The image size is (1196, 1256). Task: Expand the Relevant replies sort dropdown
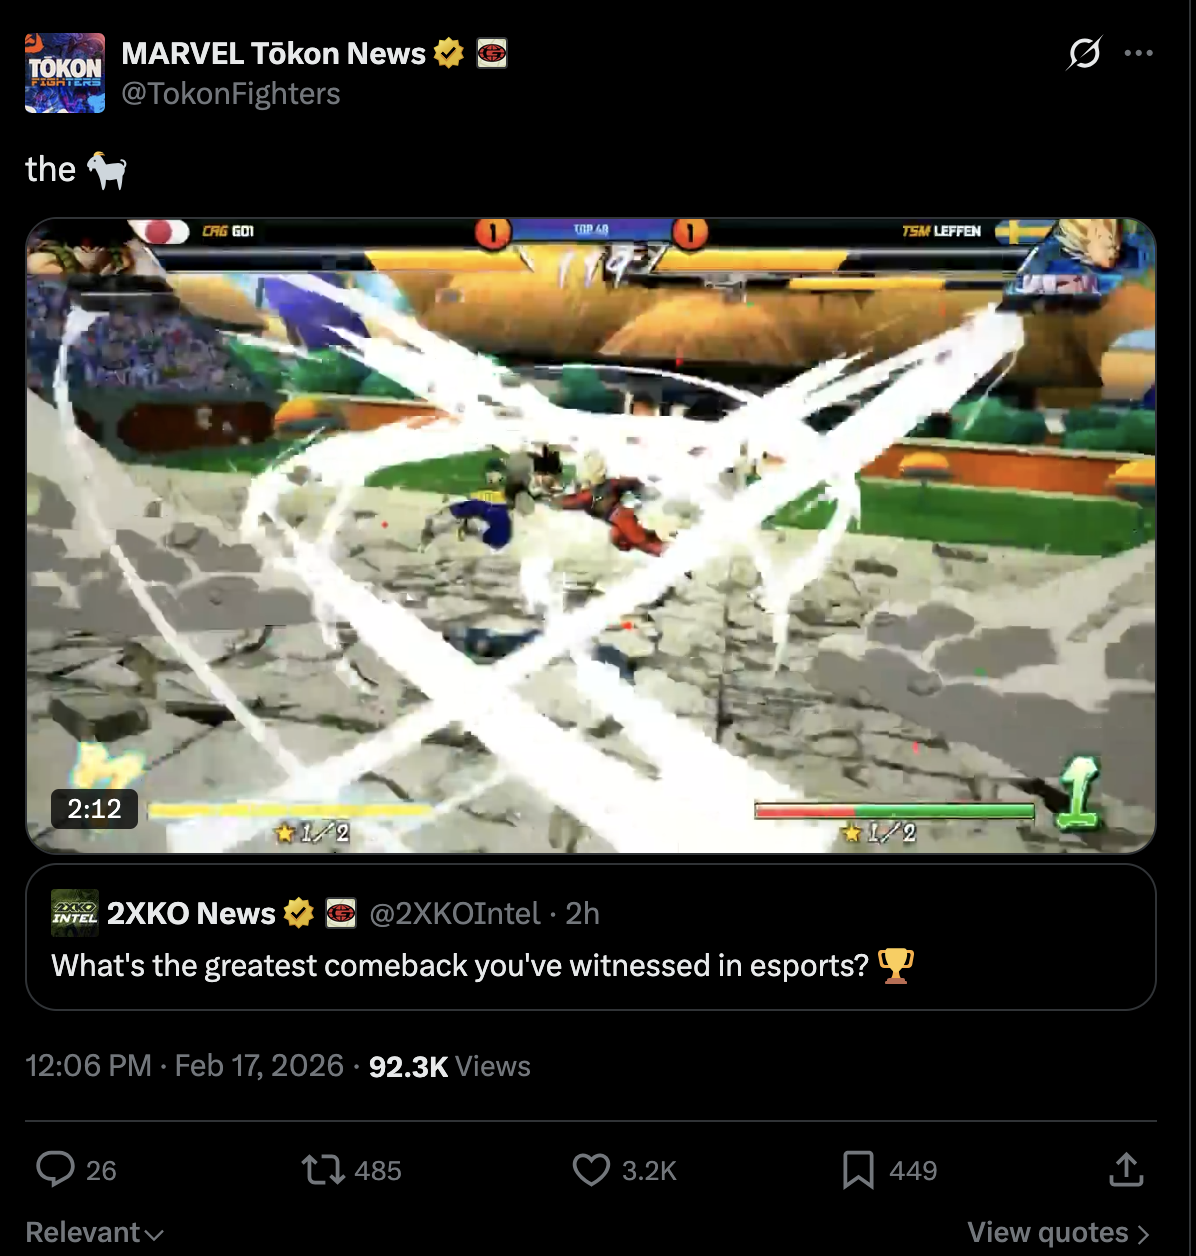95,1233
